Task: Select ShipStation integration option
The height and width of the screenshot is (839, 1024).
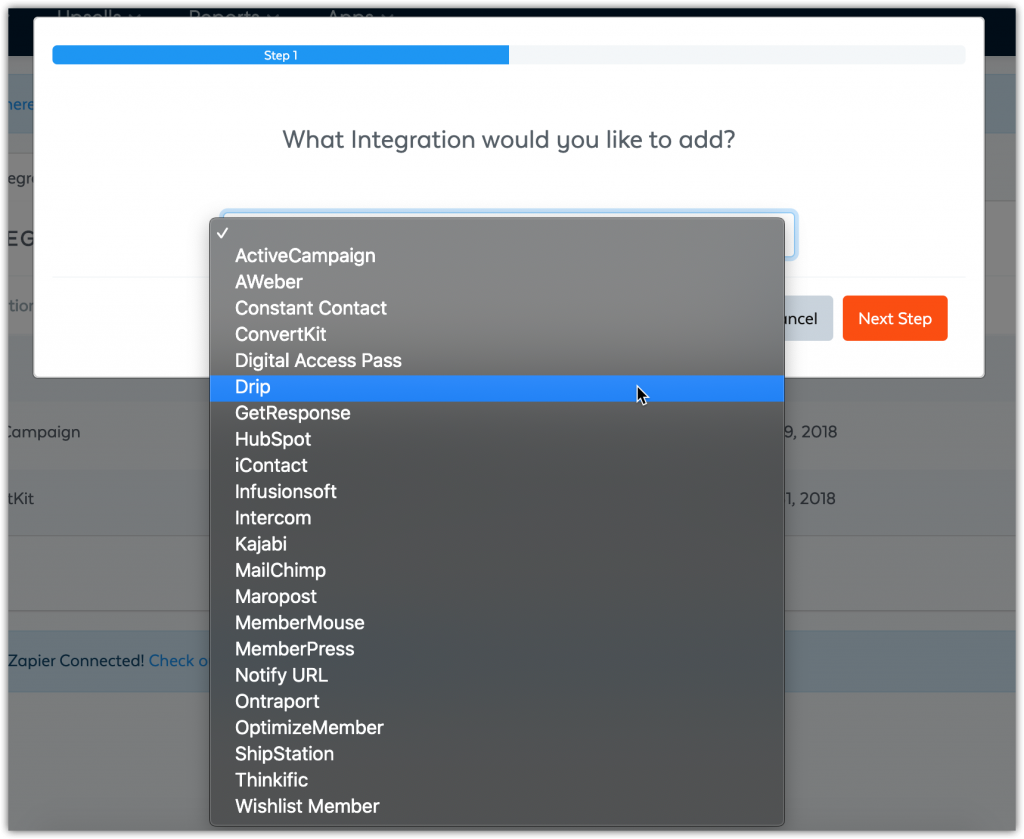Action: (x=284, y=754)
